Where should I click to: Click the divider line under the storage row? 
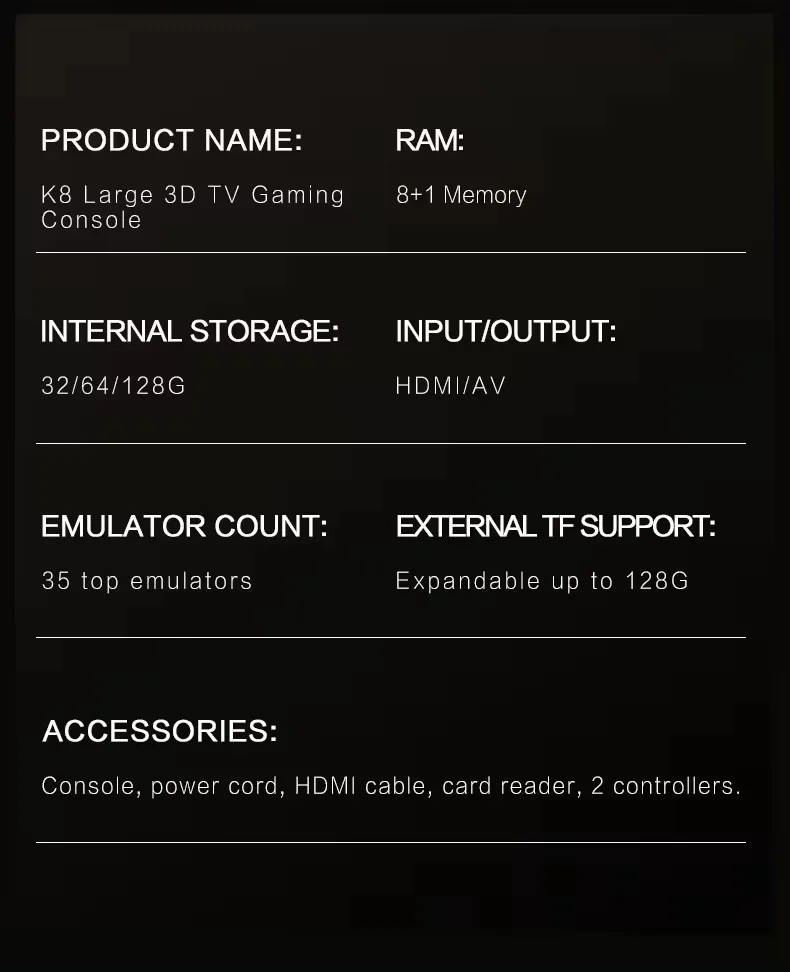[x=391, y=443]
